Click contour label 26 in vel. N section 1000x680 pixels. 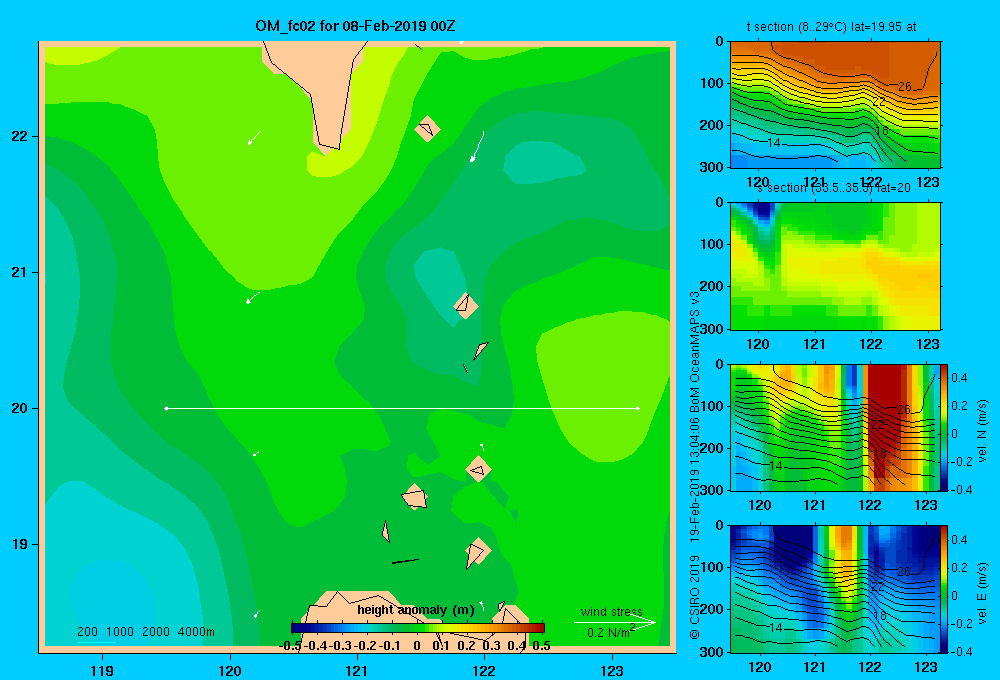904,410
